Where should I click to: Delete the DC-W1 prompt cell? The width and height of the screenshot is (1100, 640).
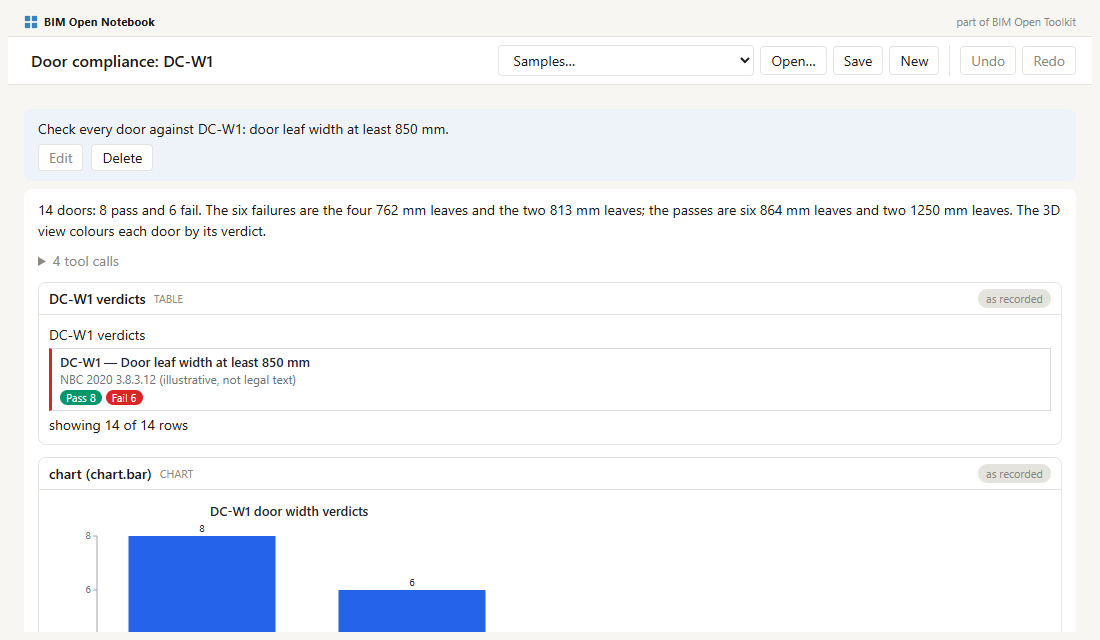[122, 158]
